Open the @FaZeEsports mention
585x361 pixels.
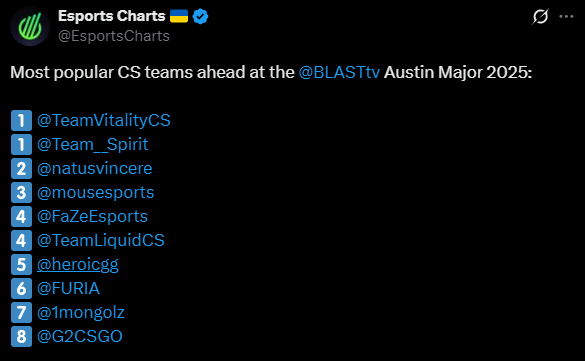92,217
